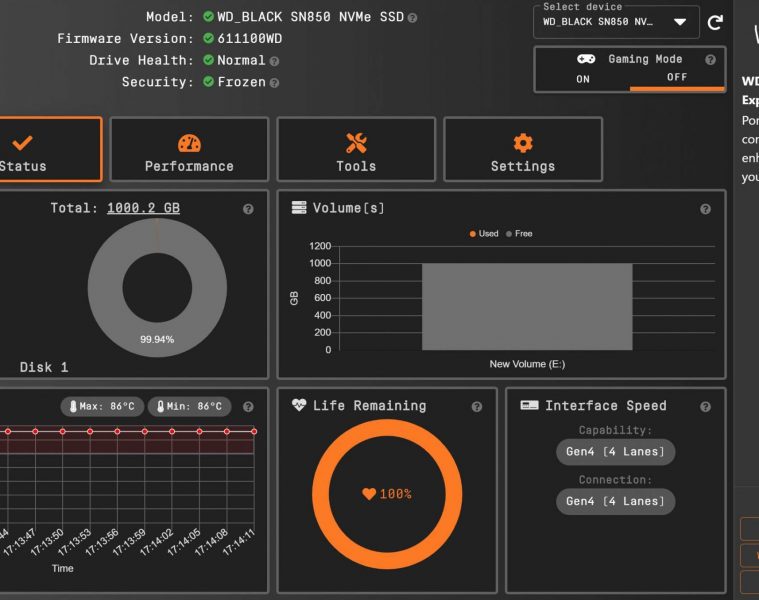Open help icon next to Model name
The height and width of the screenshot is (600, 759).
[x=412, y=18]
